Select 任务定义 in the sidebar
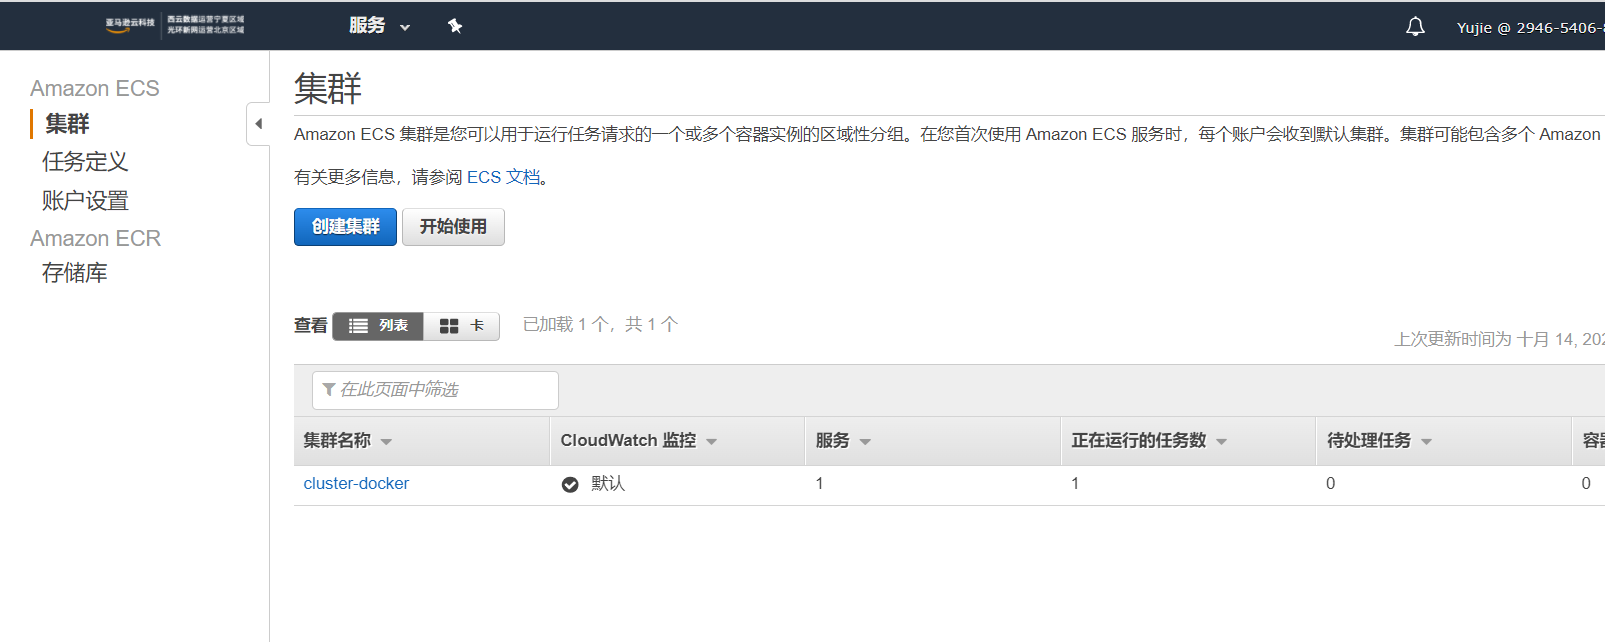The image size is (1605, 642). click(85, 162)
